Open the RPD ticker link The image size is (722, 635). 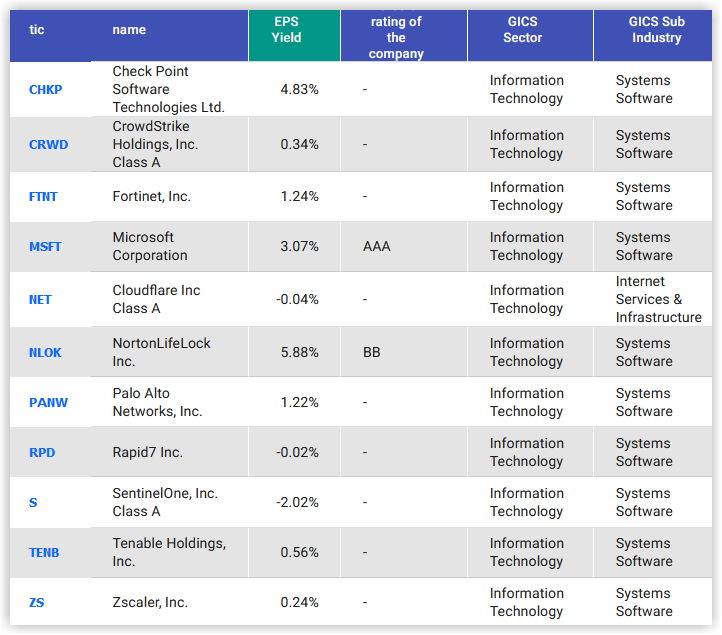click(x=42, y=453)
